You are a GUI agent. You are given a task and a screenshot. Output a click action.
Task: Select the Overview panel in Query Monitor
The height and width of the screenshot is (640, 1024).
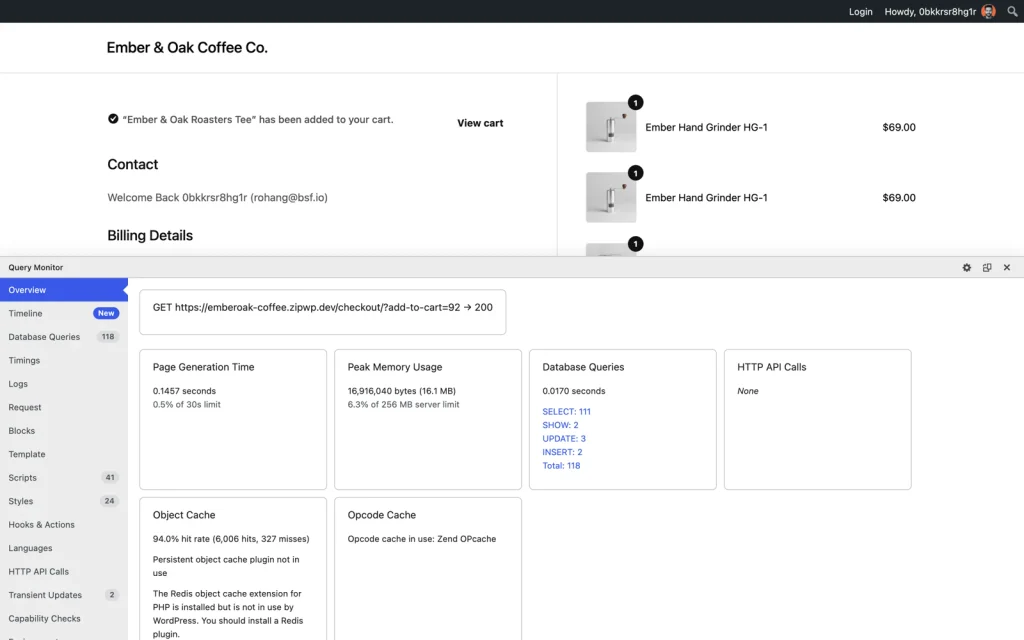[63, 290]
